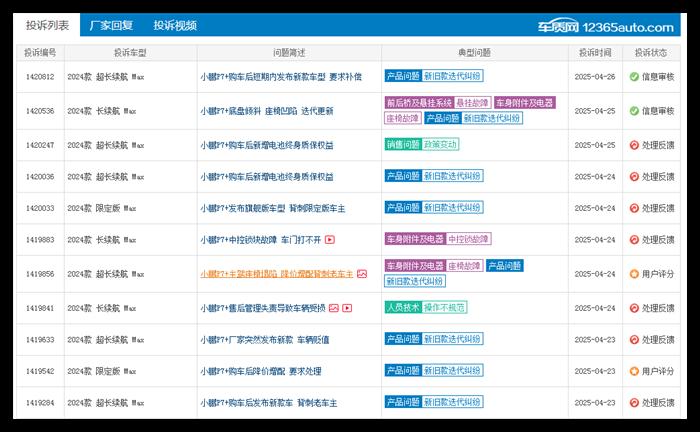Click the 销售问题 tag
Image resolution: width=700 pixels, height=432 pixels.
click(403, 144)
